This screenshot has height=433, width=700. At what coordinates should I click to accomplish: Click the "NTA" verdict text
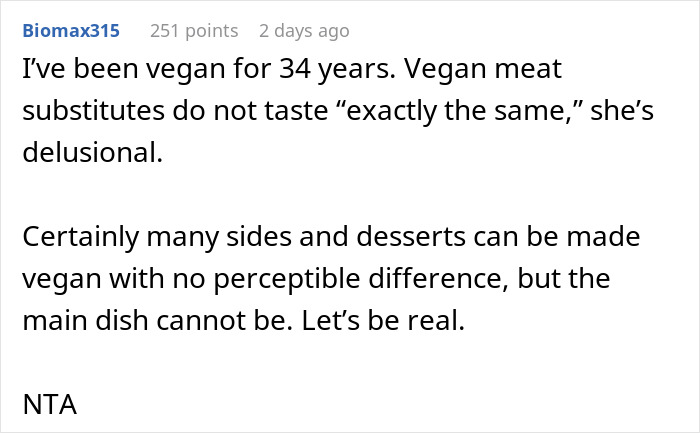(50, 405)
